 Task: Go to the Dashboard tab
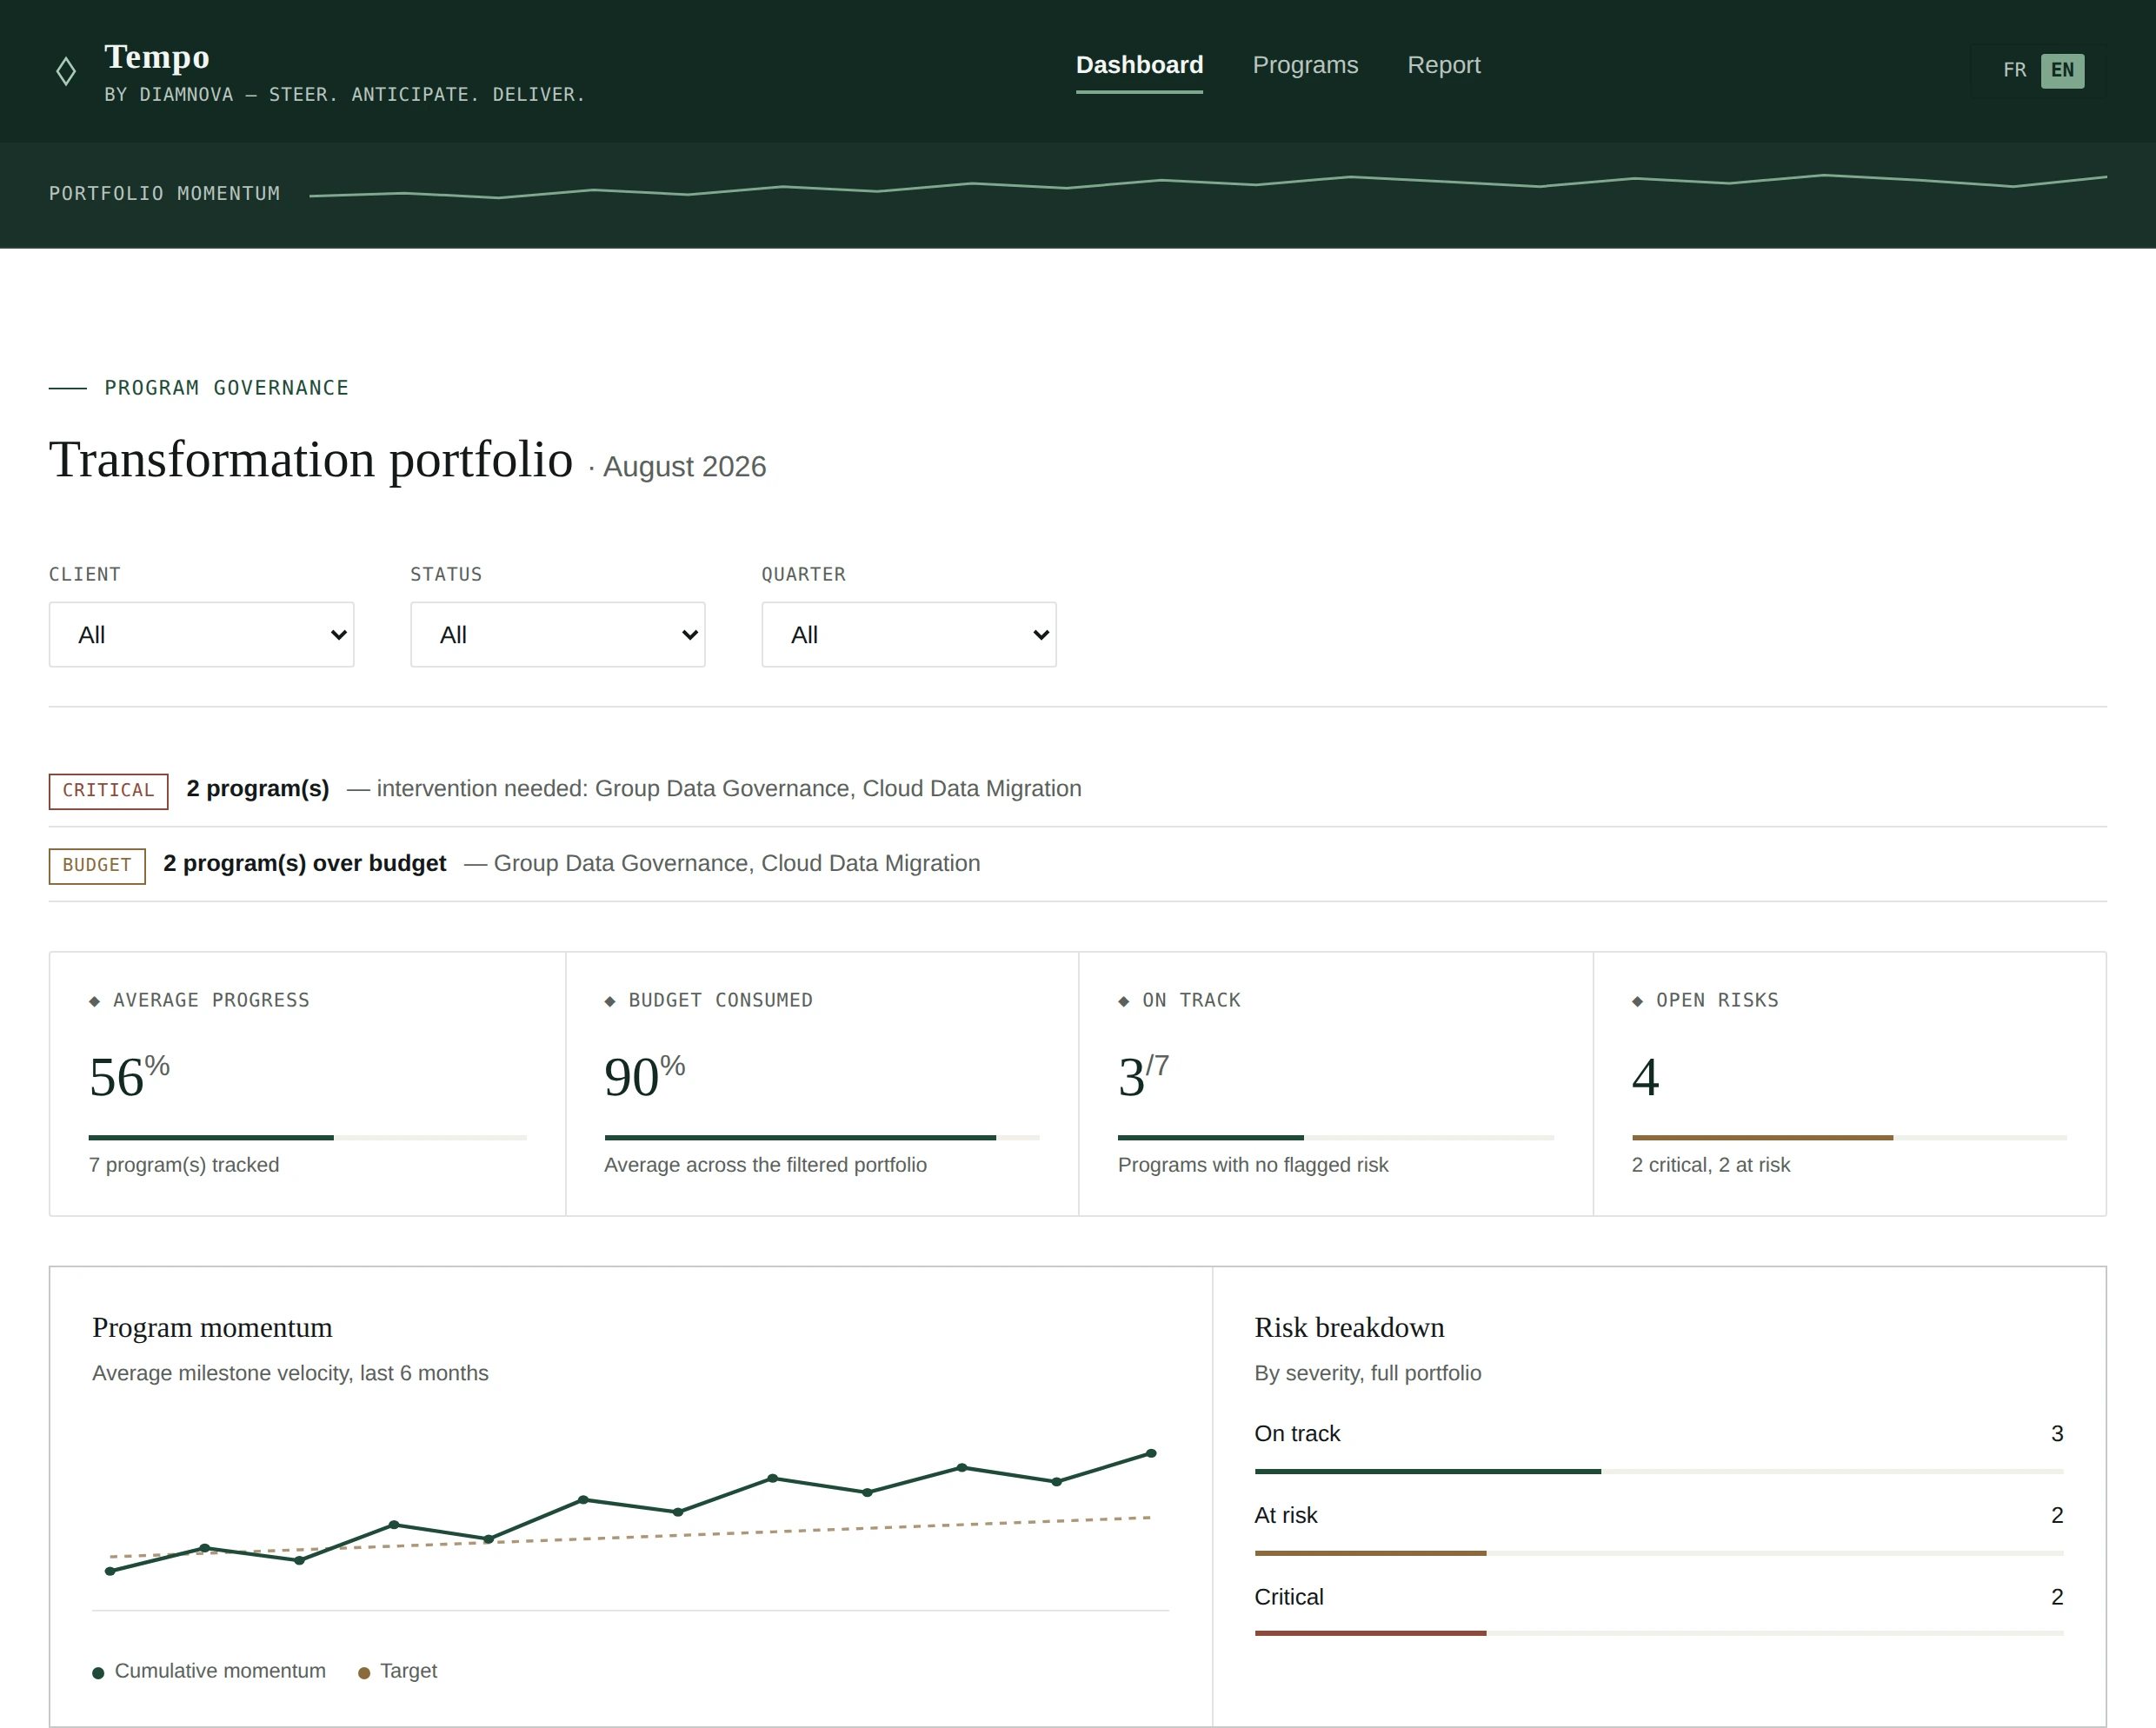click(1139, 65)
